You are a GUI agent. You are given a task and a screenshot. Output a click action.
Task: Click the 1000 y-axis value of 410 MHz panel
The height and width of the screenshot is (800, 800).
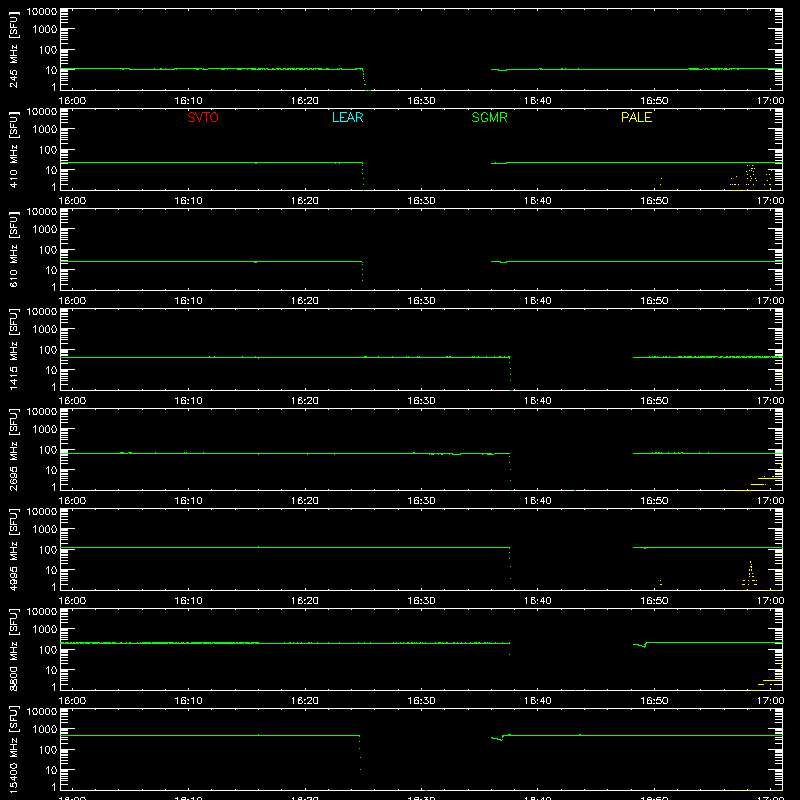(45, 130)
